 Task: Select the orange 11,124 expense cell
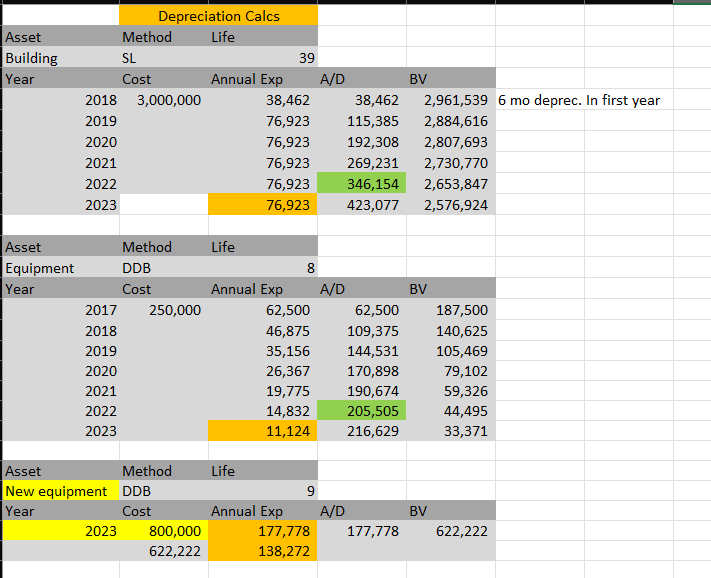[x=263, y=431]
